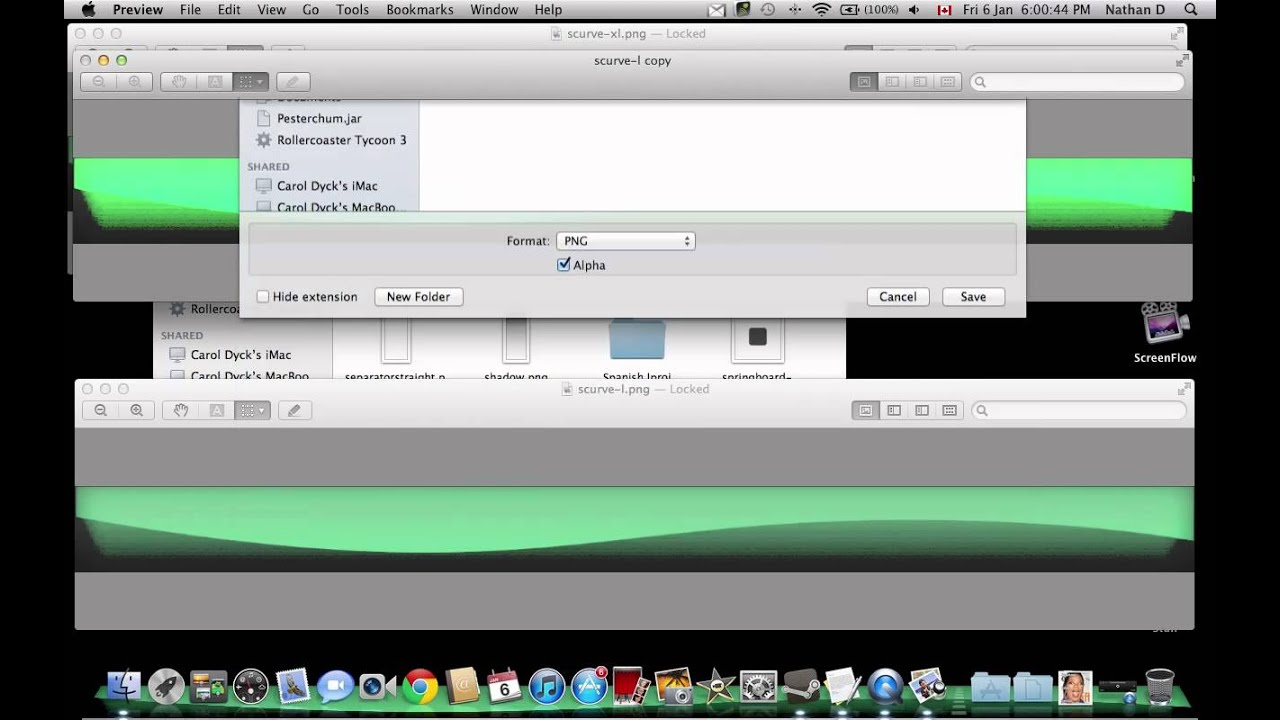Open Trash in the Dock
This screenshot has height=720, width=1280.
1159,687
